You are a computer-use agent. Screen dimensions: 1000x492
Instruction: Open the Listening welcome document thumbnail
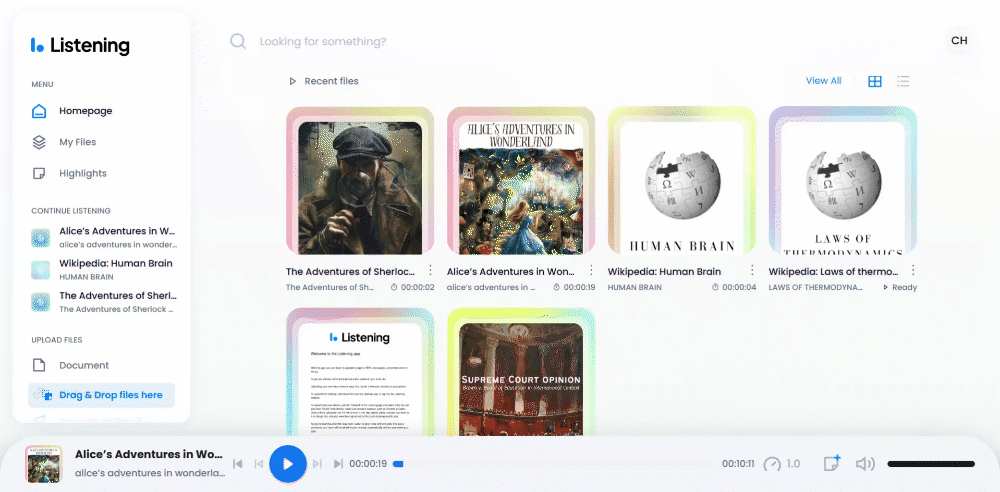(x=360, y=371)
